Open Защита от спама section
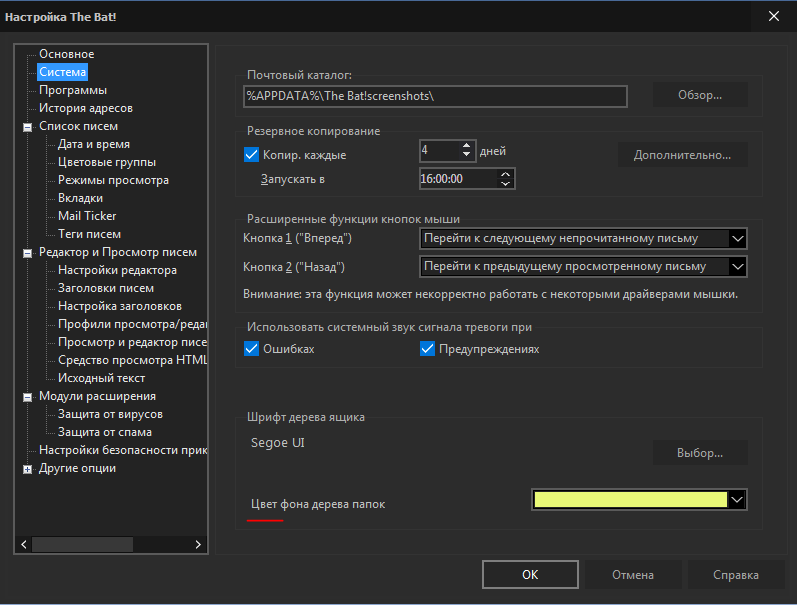Image resolution: width=797 pixels, height=606 pixels. [x=104, y=432]
